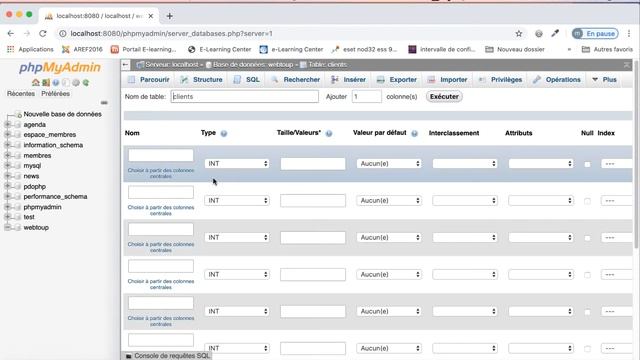The image size is (640, 360).
Task: Open the Interclassement dropdown in first row
Action: (465, 164)
